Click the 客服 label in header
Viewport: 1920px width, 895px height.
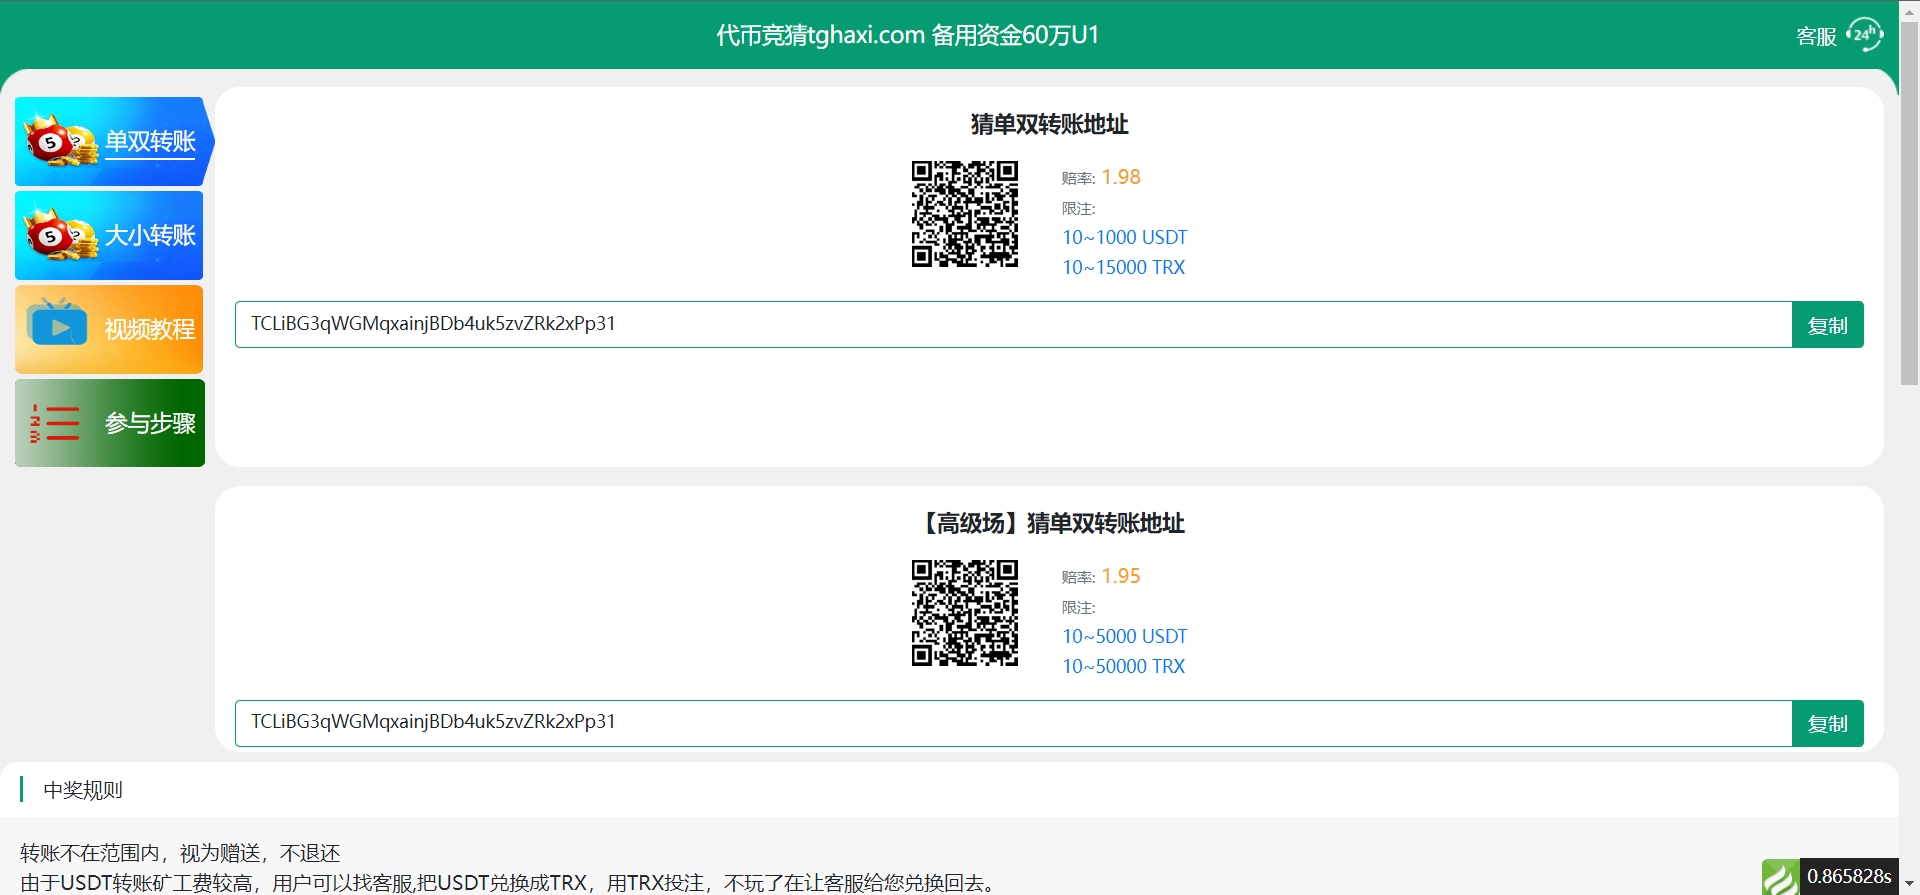(1816, 37)
